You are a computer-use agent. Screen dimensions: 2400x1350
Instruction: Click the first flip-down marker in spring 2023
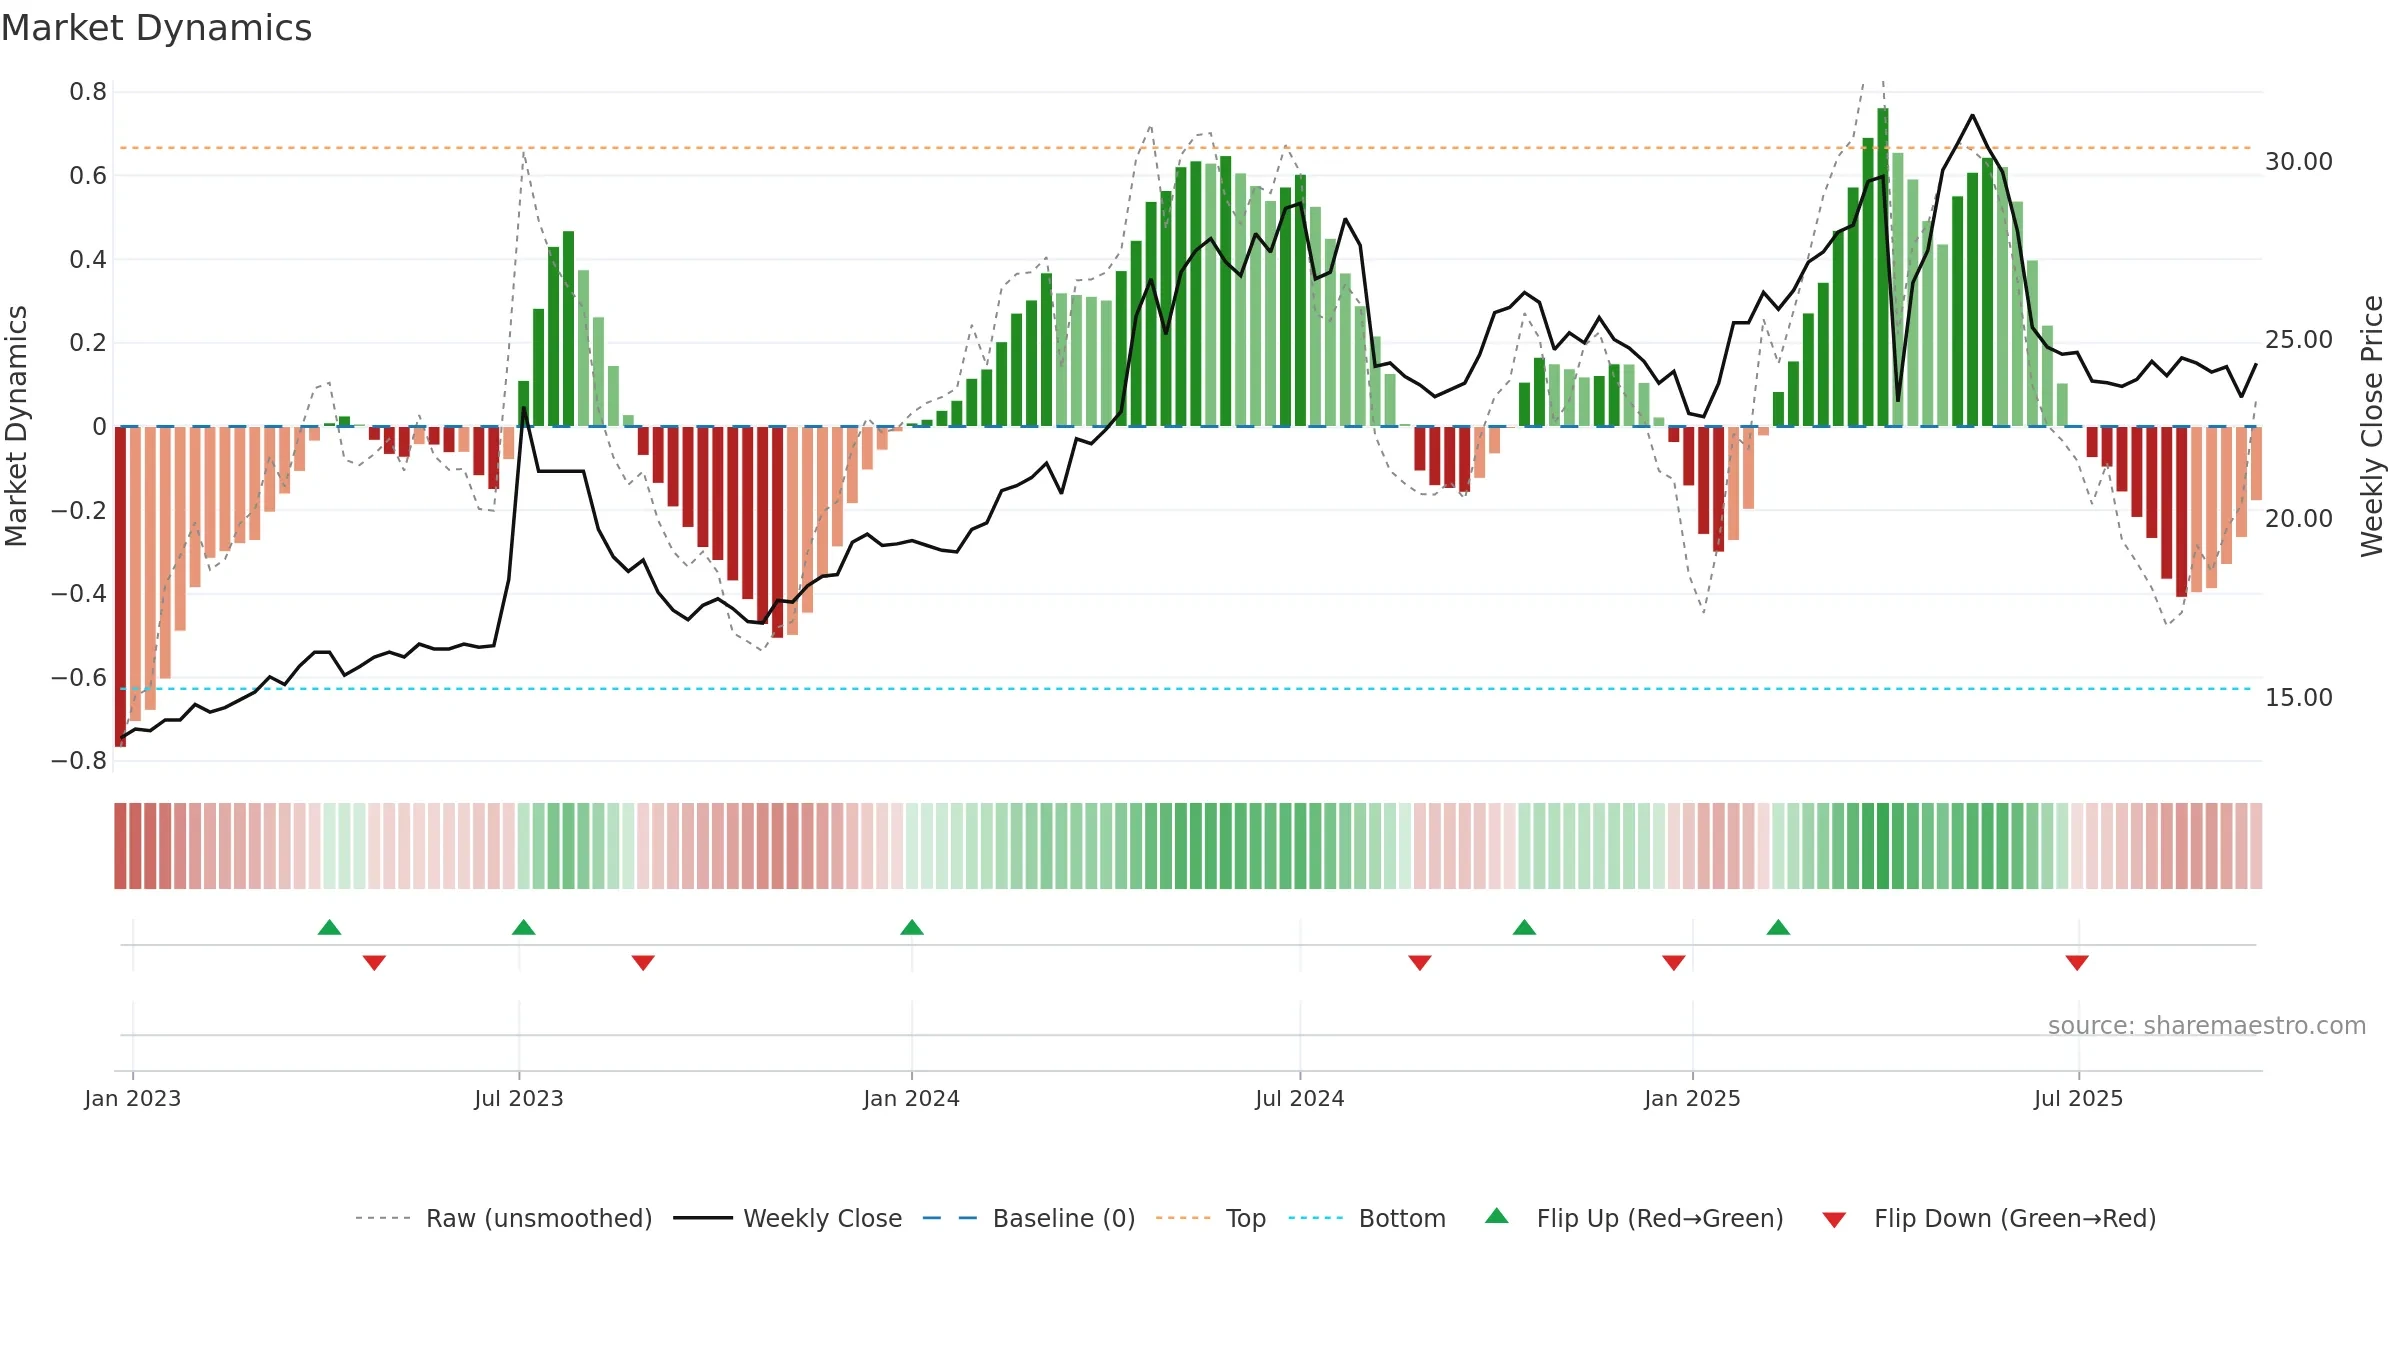(x=374, y=963)
